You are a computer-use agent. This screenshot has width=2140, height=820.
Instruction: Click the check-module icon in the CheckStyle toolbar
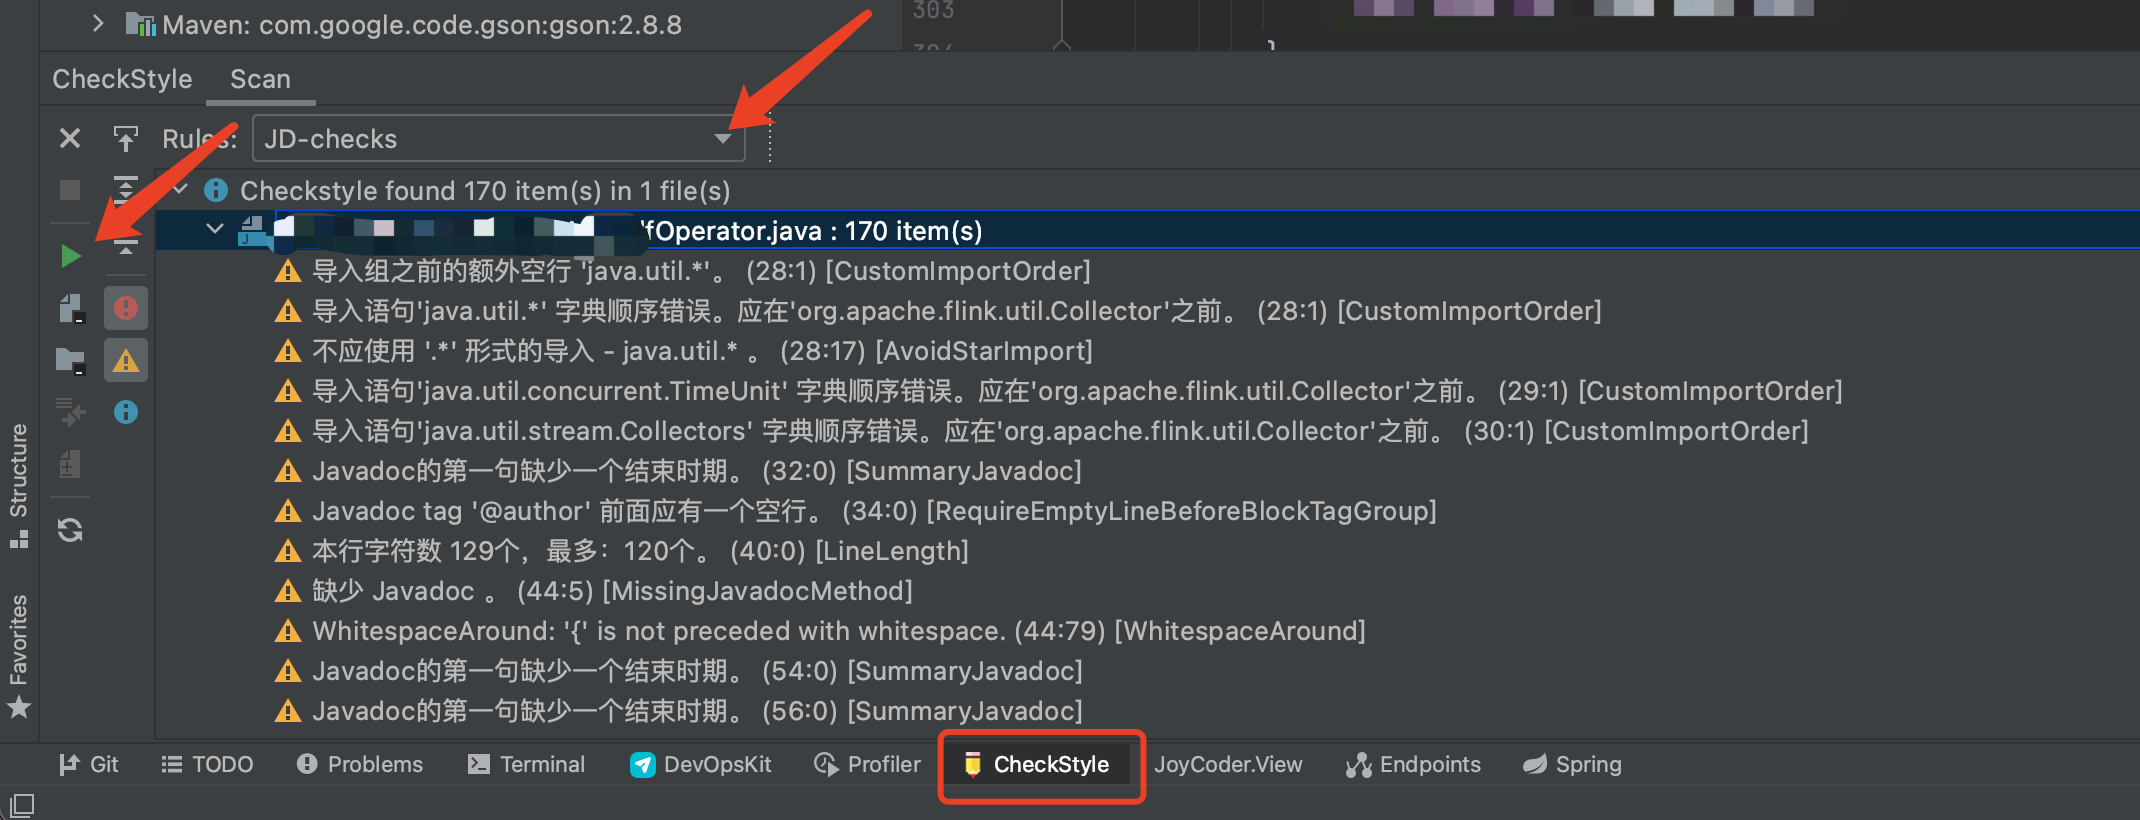coord(70,308)
